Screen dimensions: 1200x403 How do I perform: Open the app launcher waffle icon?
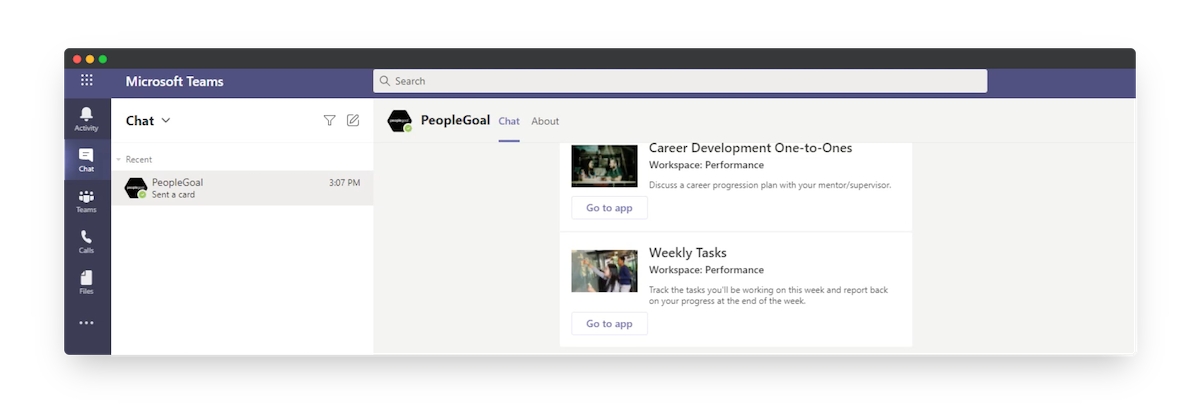[87, 81]
